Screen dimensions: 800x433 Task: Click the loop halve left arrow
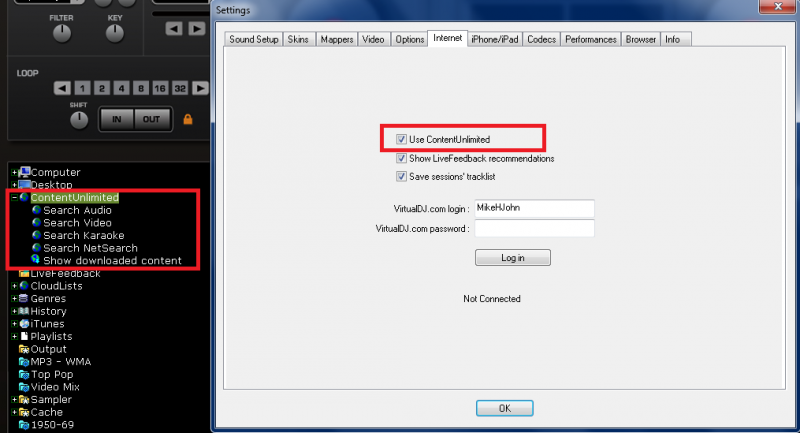62,88
